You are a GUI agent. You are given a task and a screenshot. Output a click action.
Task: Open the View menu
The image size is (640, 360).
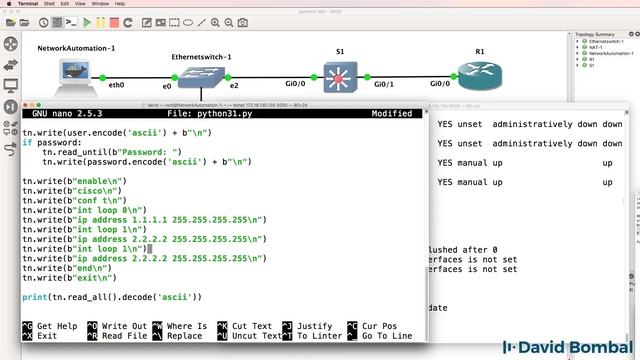coord(80,4)
